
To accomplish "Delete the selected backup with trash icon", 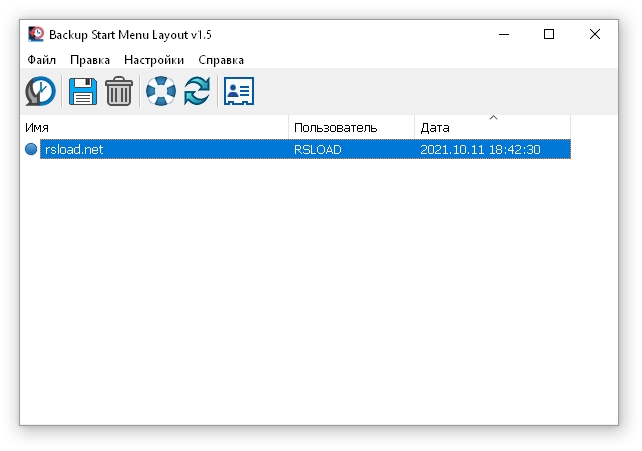I will click(x=119, y=92).
